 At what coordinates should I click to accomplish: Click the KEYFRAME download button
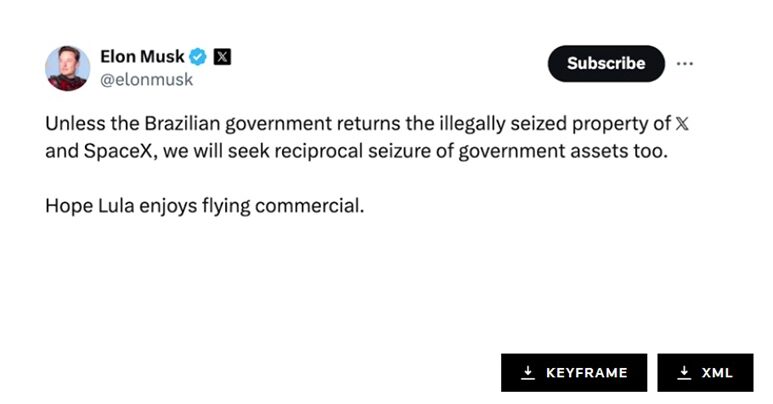574,373
